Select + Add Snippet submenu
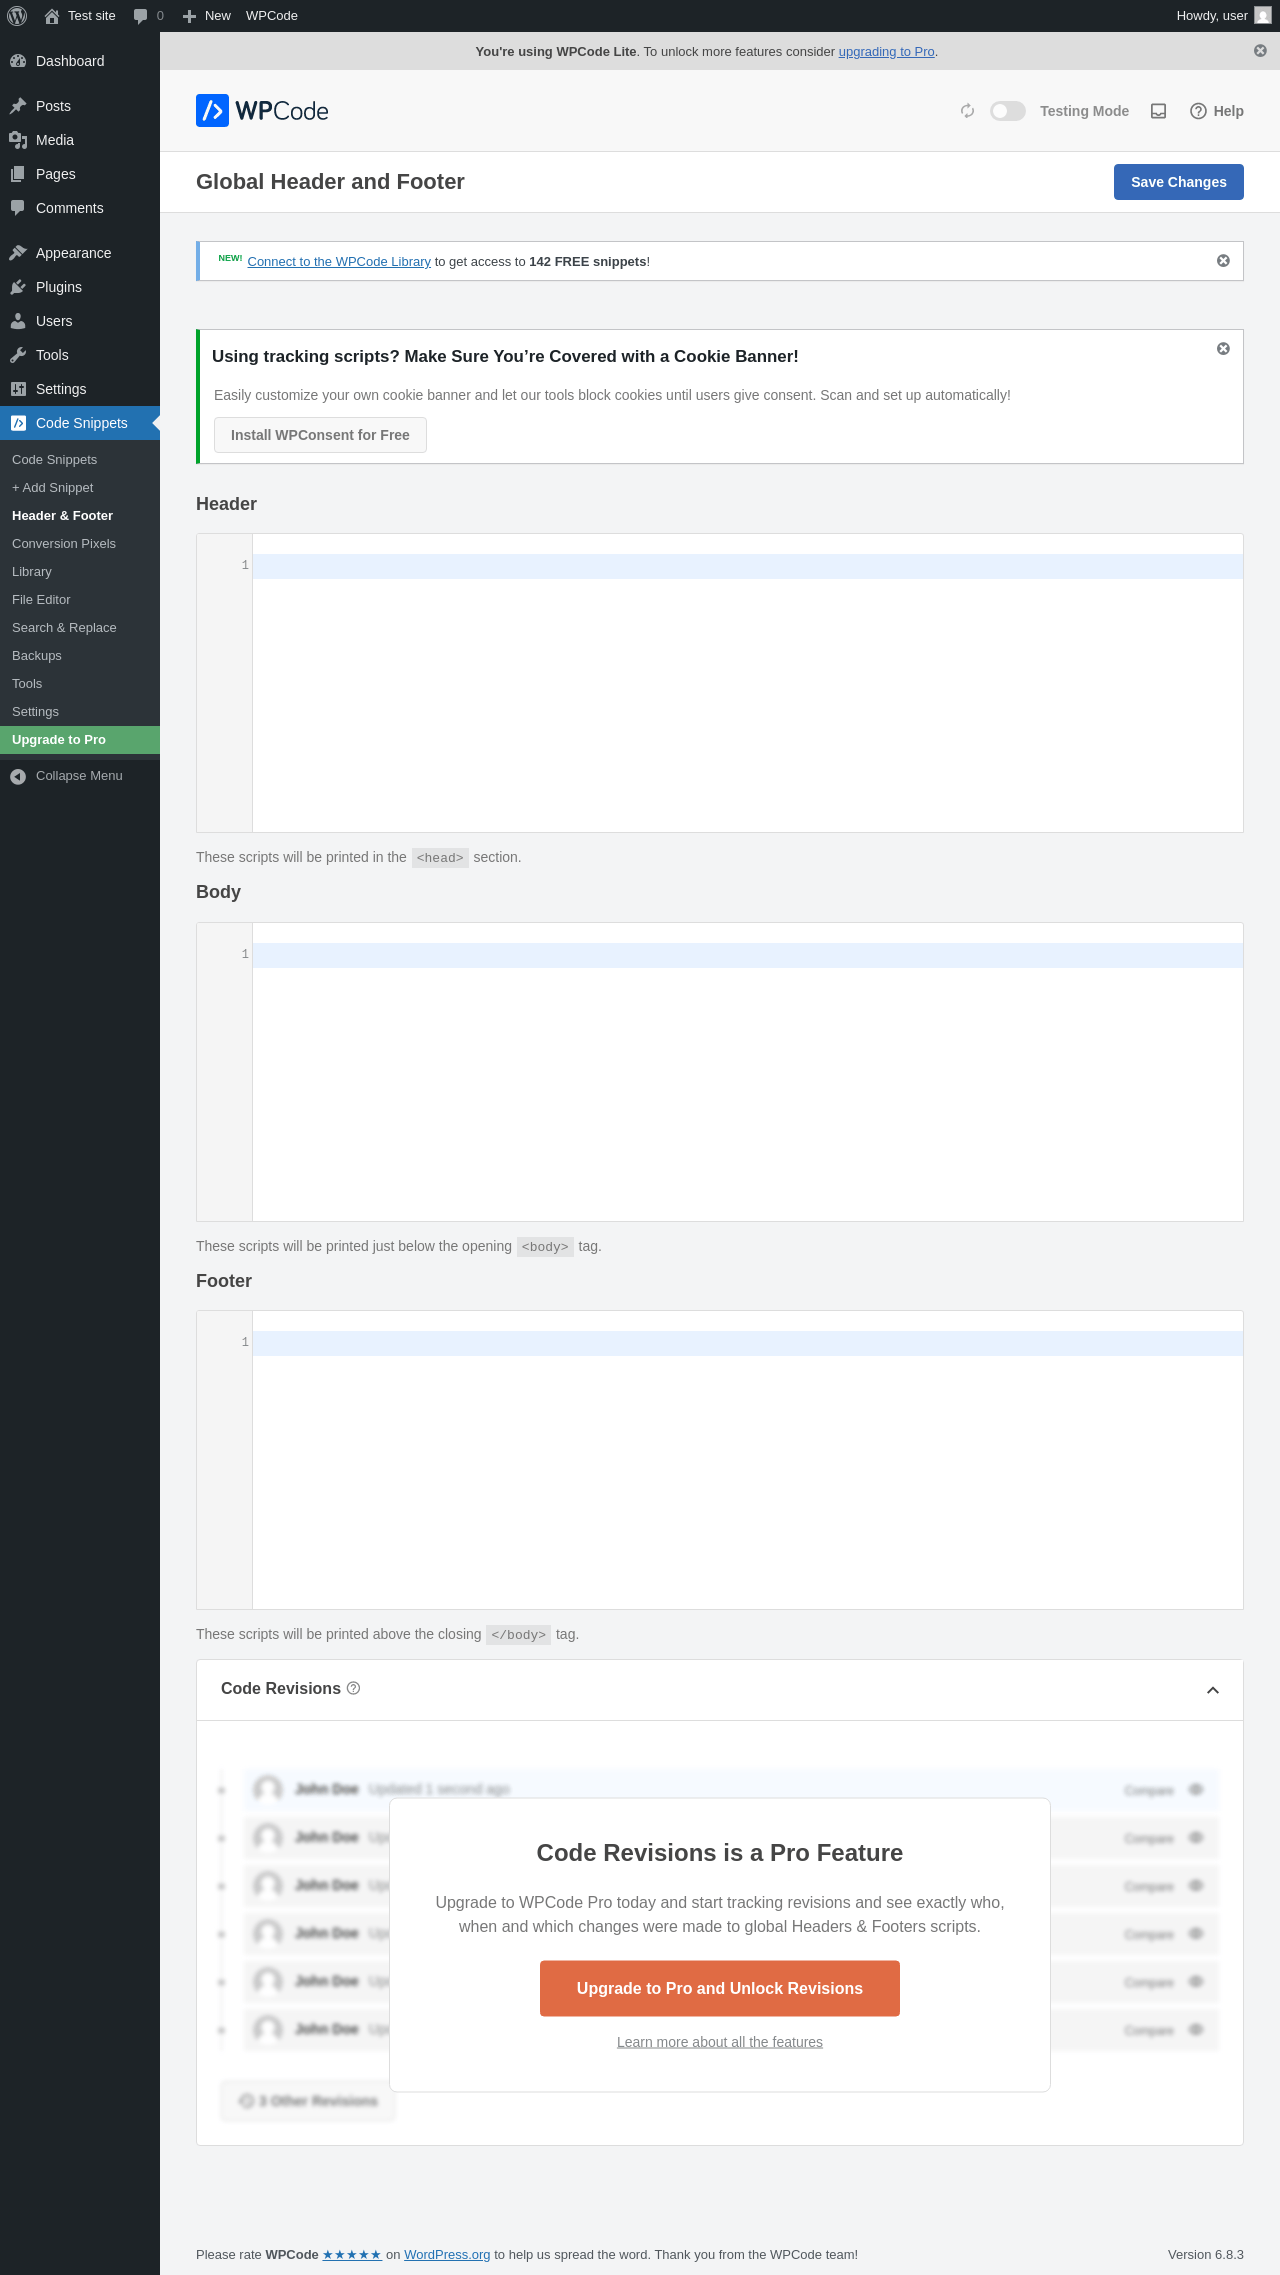Viewport: 1280px width, 2275px height. coord(80,488)
